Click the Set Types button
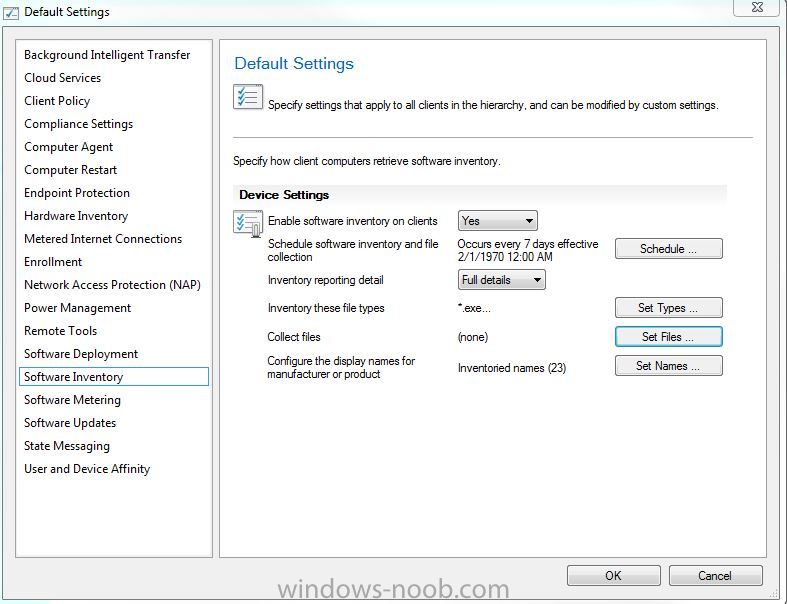 (669, 307)
